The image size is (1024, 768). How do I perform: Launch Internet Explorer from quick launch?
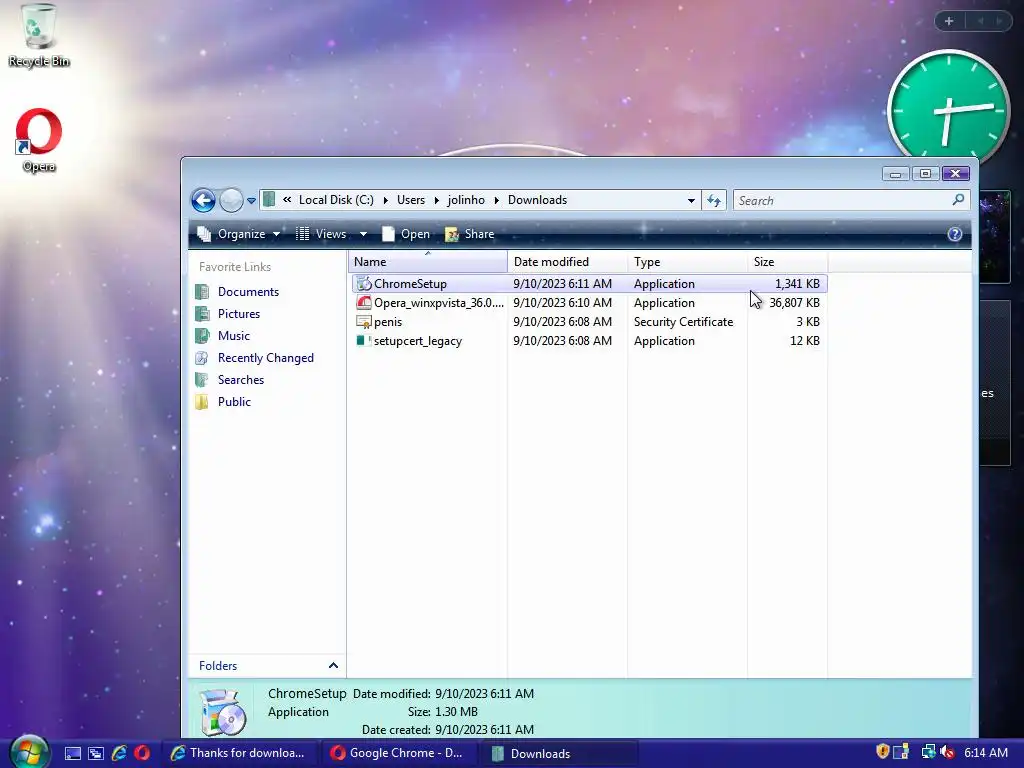[119, 753]
